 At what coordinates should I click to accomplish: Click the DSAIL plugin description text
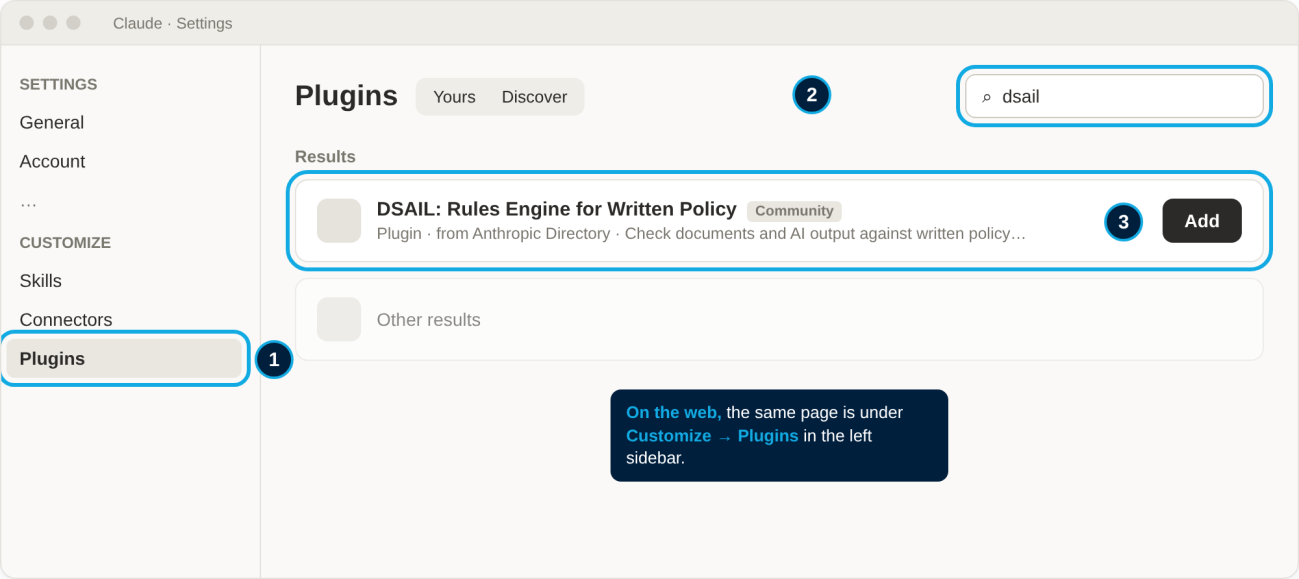tap(701, 234)
